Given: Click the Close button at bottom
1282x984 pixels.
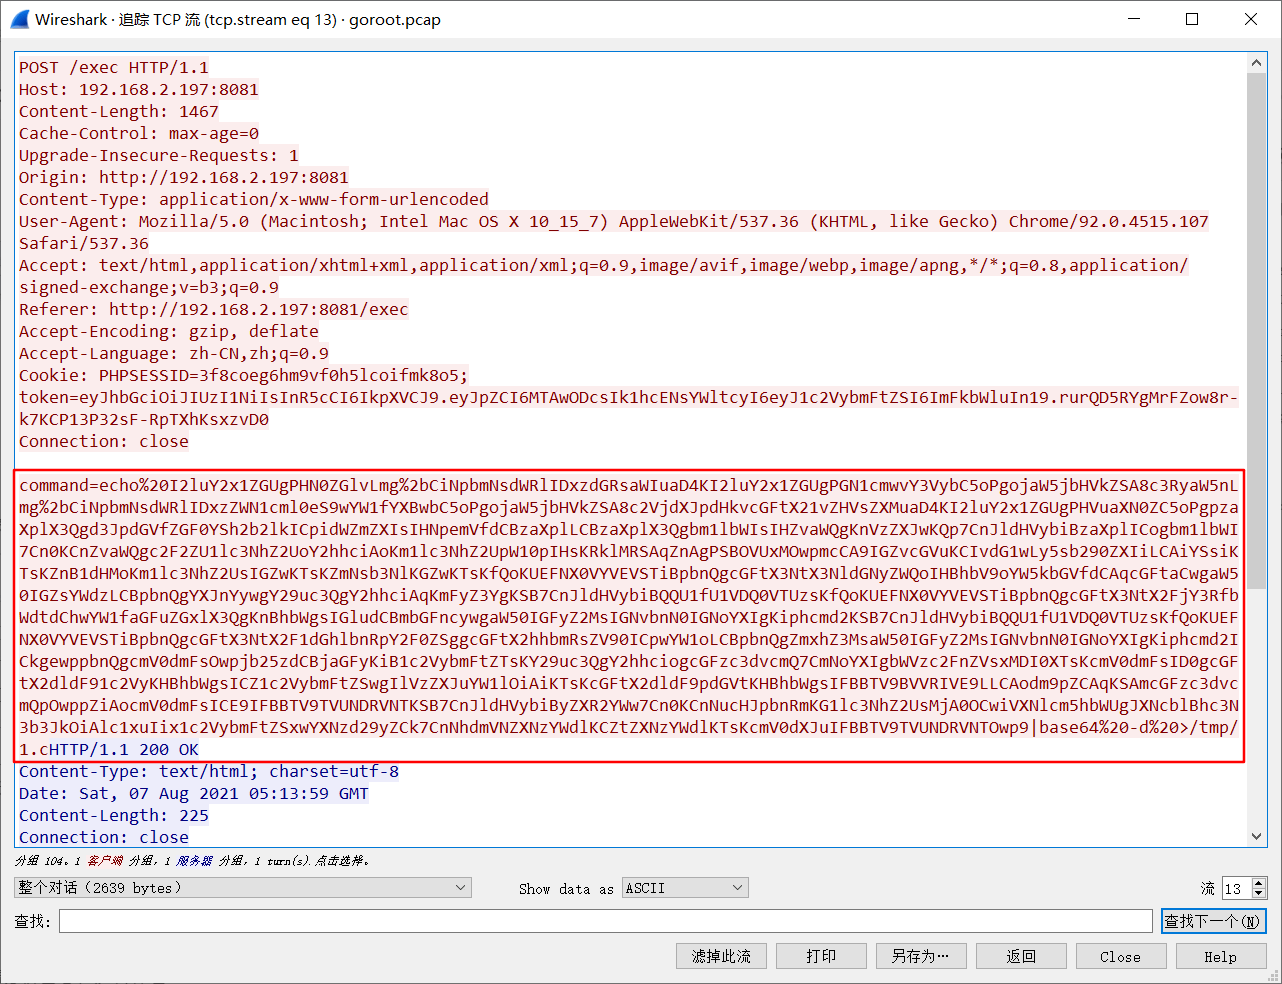Looking at the screenshot, I should click(x=1121, y=957).
